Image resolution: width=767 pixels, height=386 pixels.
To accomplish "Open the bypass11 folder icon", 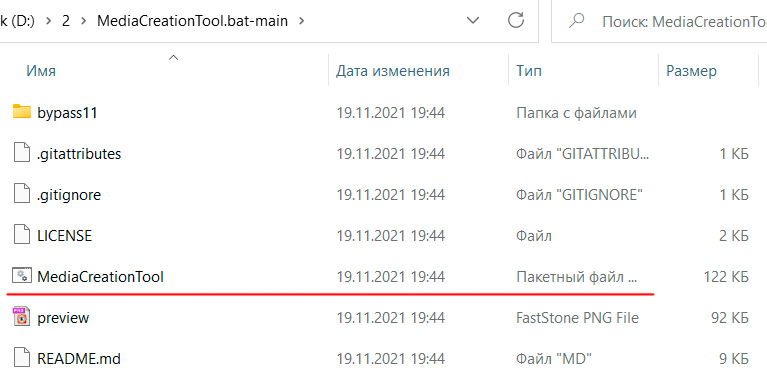I will click(22, 112).
